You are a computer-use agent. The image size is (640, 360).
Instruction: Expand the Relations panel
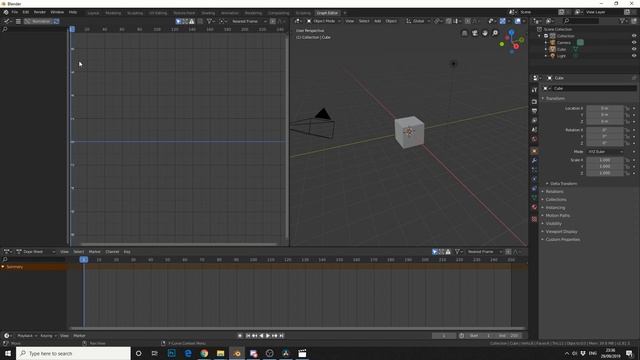coord(553,191)
